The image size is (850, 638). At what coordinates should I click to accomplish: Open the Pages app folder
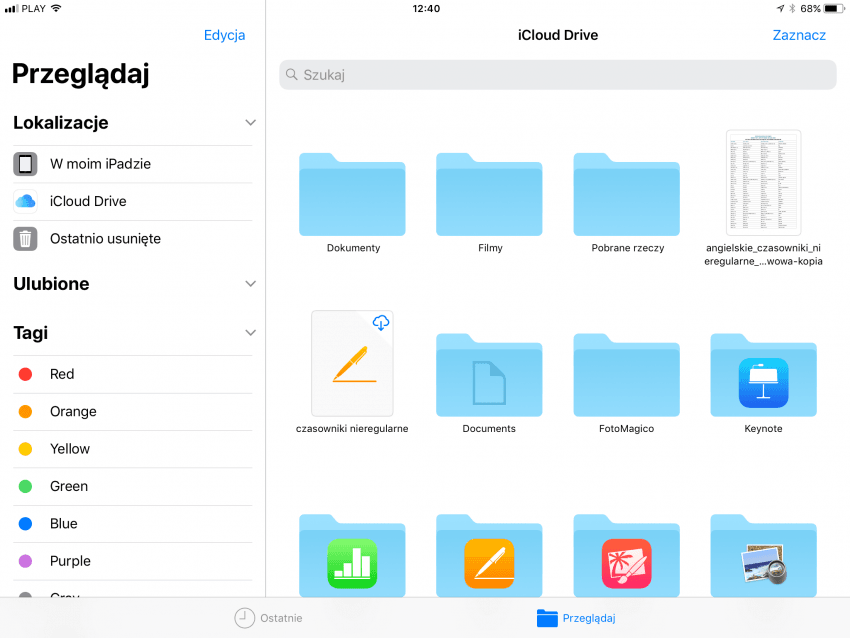click(489, 556)
